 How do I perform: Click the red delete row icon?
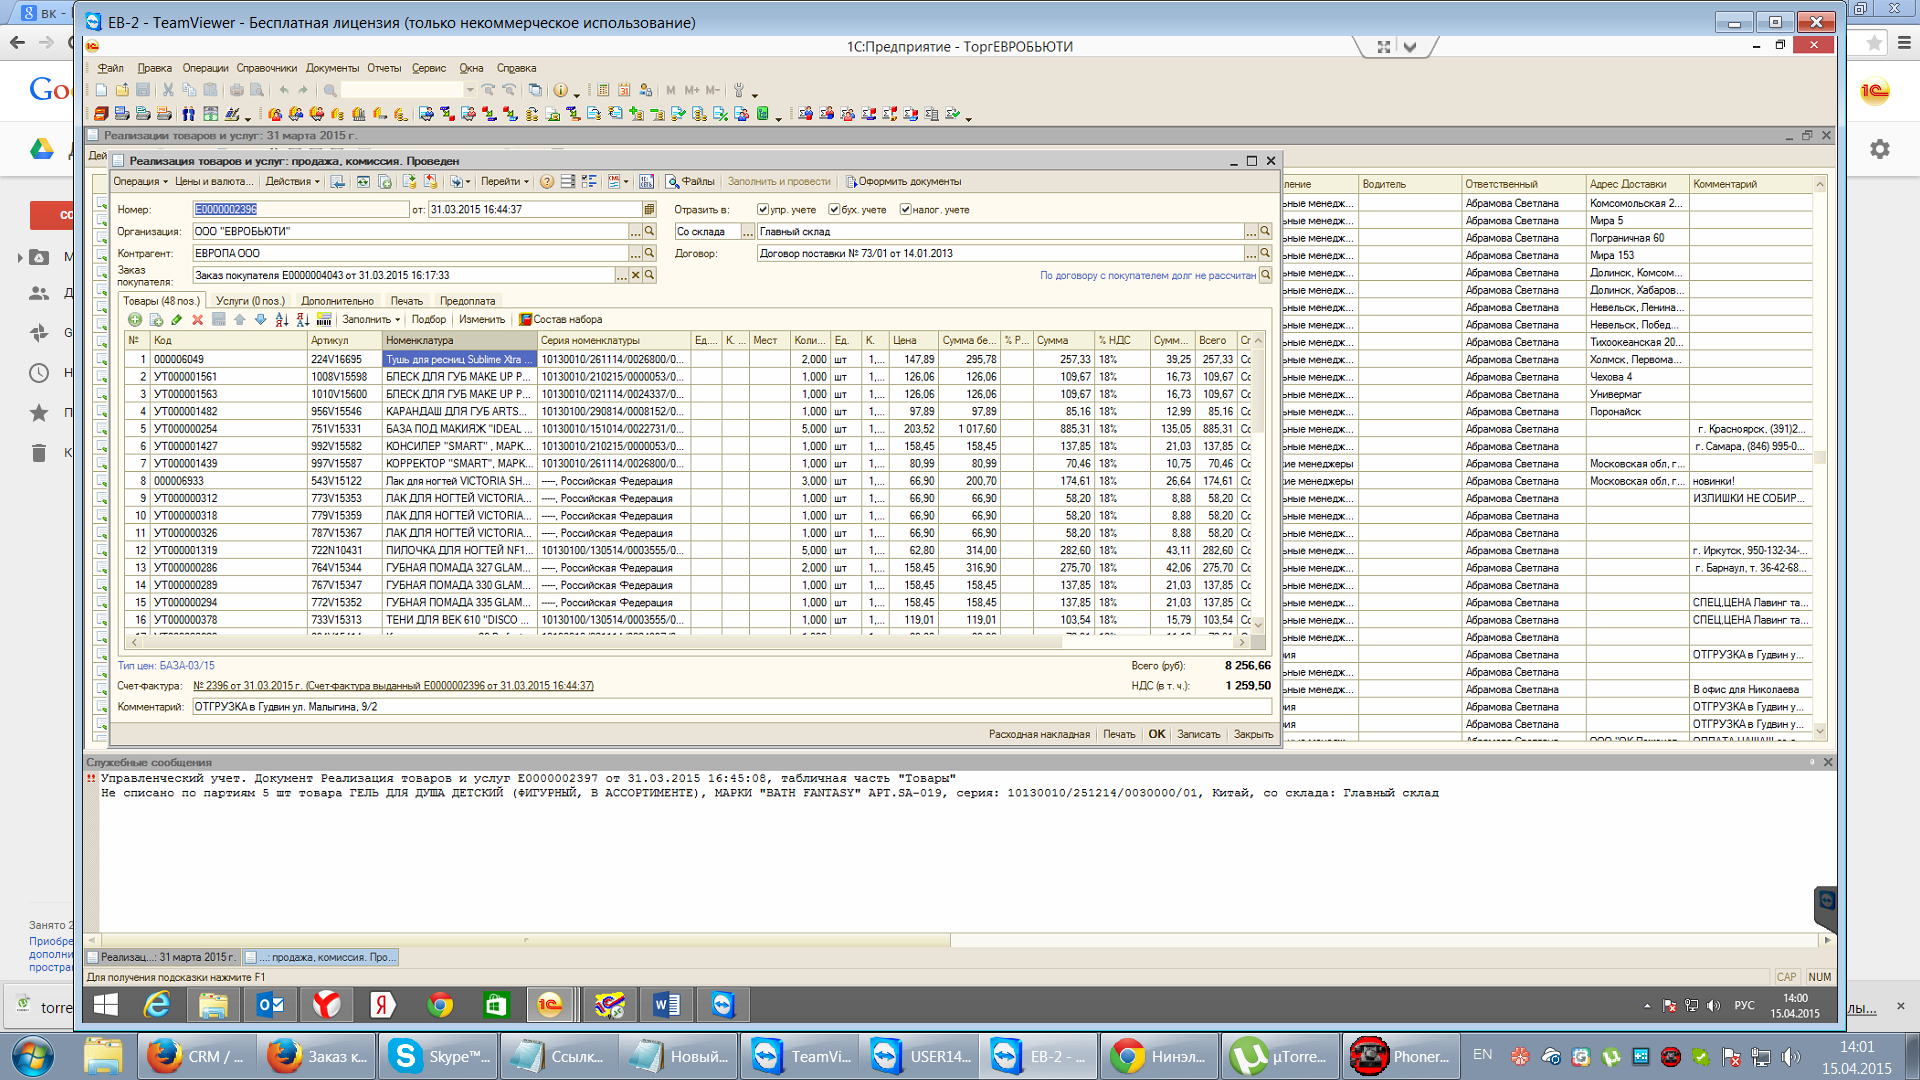tap(197, 320)
